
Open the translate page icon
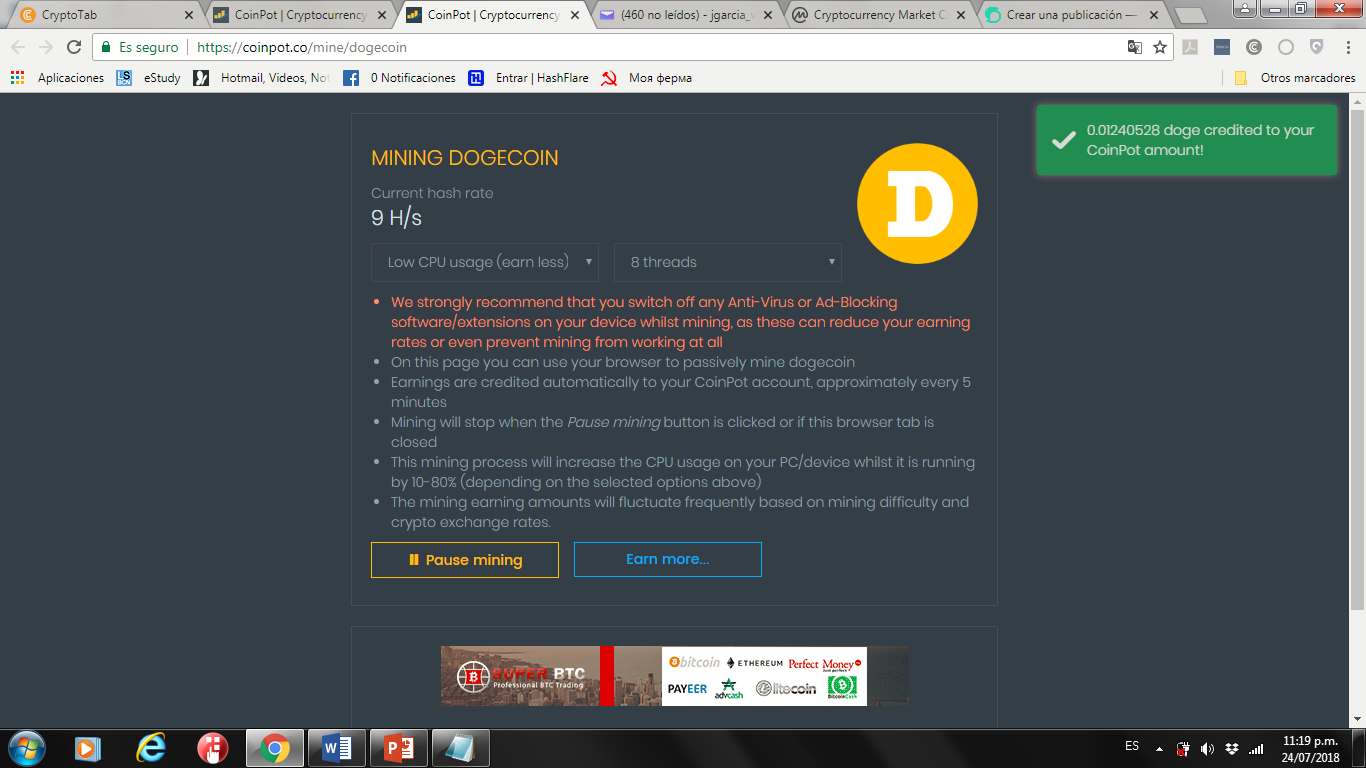click(1135, 47)
